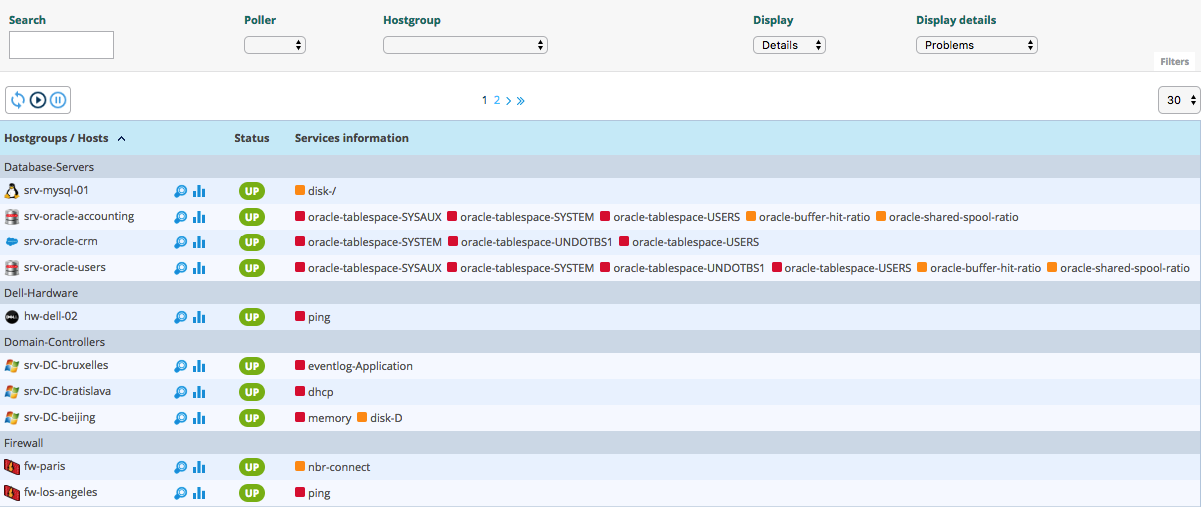Viewport: 1201px width, 507px height.
Task: Click magnifier details icon for srv-DC-beijing
Action: (180, 417)
